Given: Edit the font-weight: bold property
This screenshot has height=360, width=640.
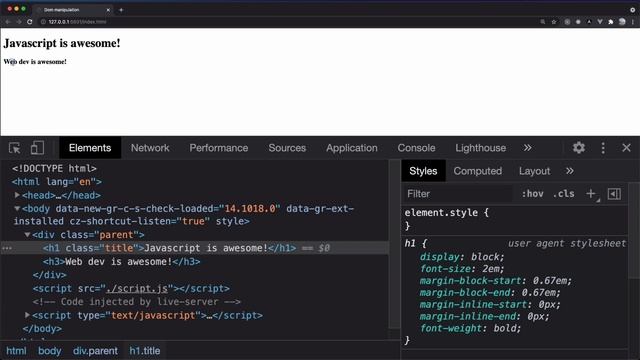Looking at the screenshot, I should click(x=470, y=328).
